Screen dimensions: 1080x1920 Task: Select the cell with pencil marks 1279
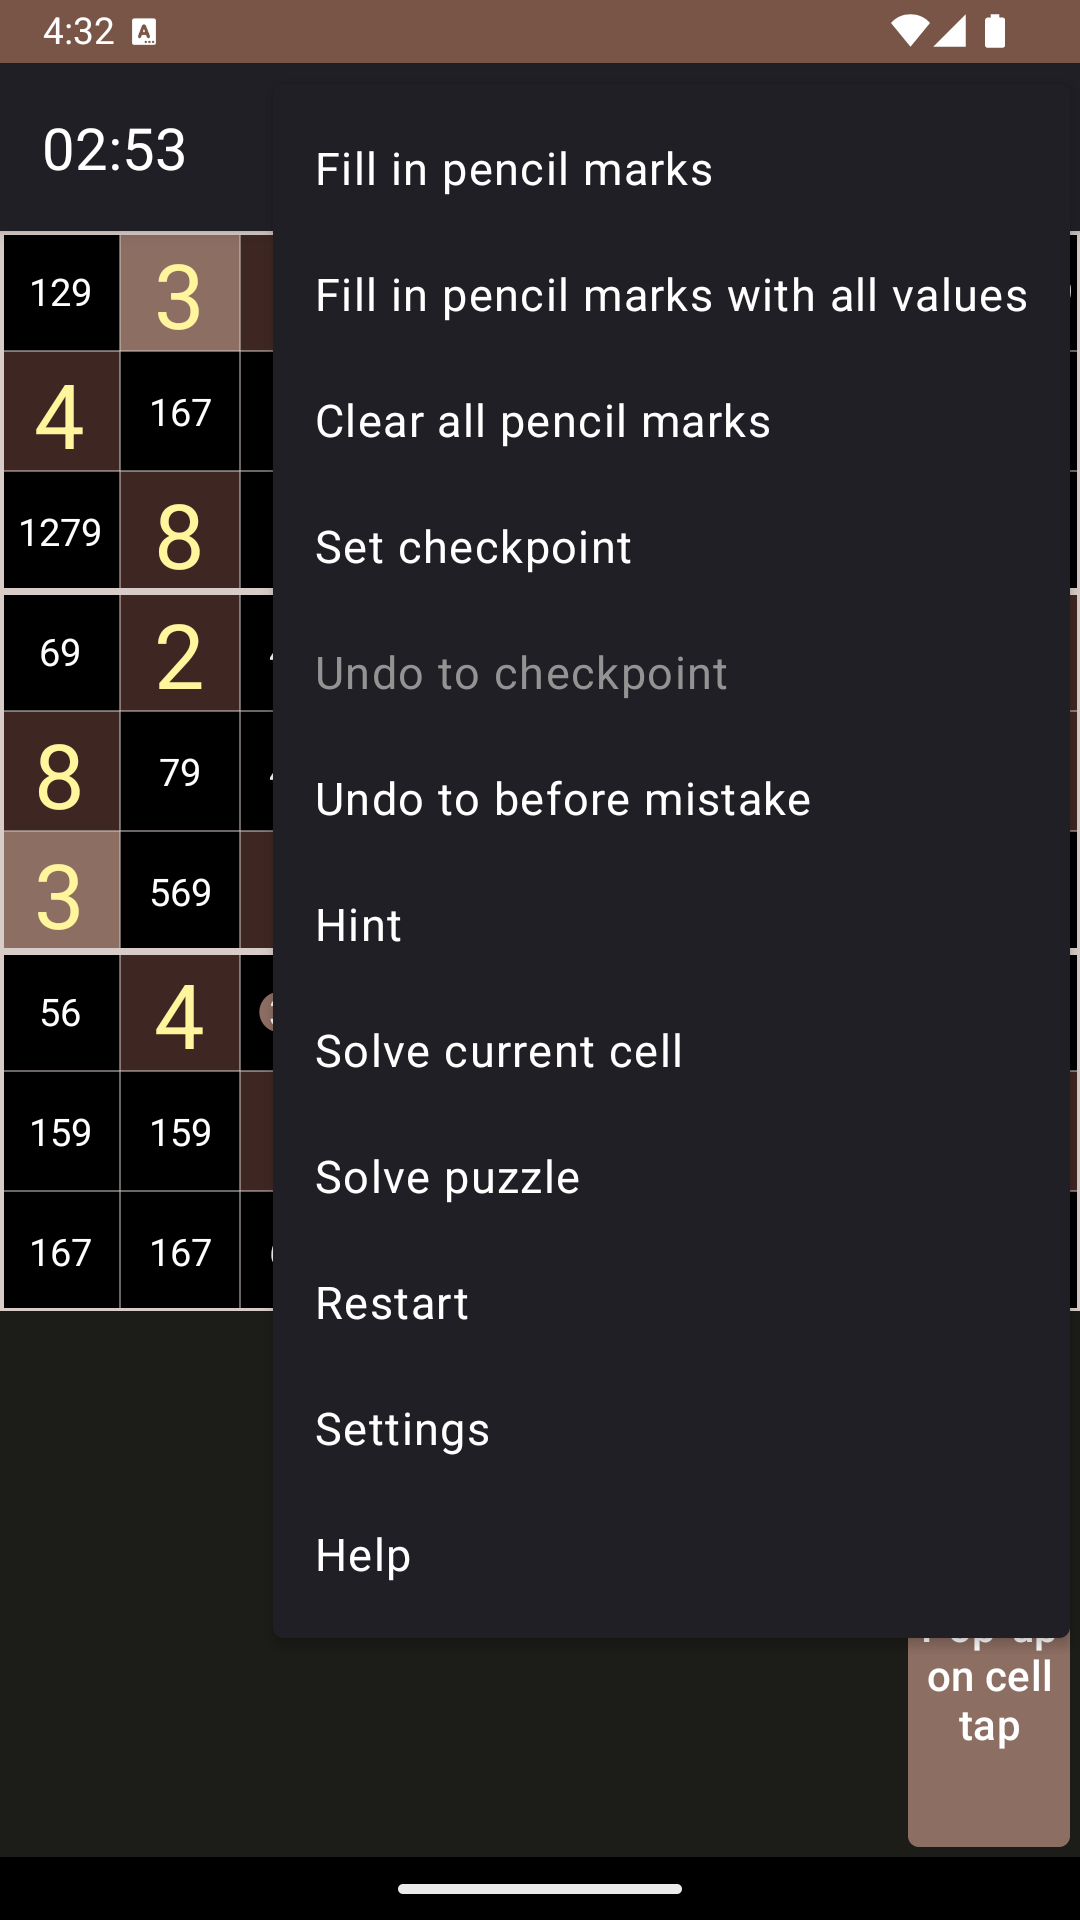pyautogui.click(x=61, y=532)
